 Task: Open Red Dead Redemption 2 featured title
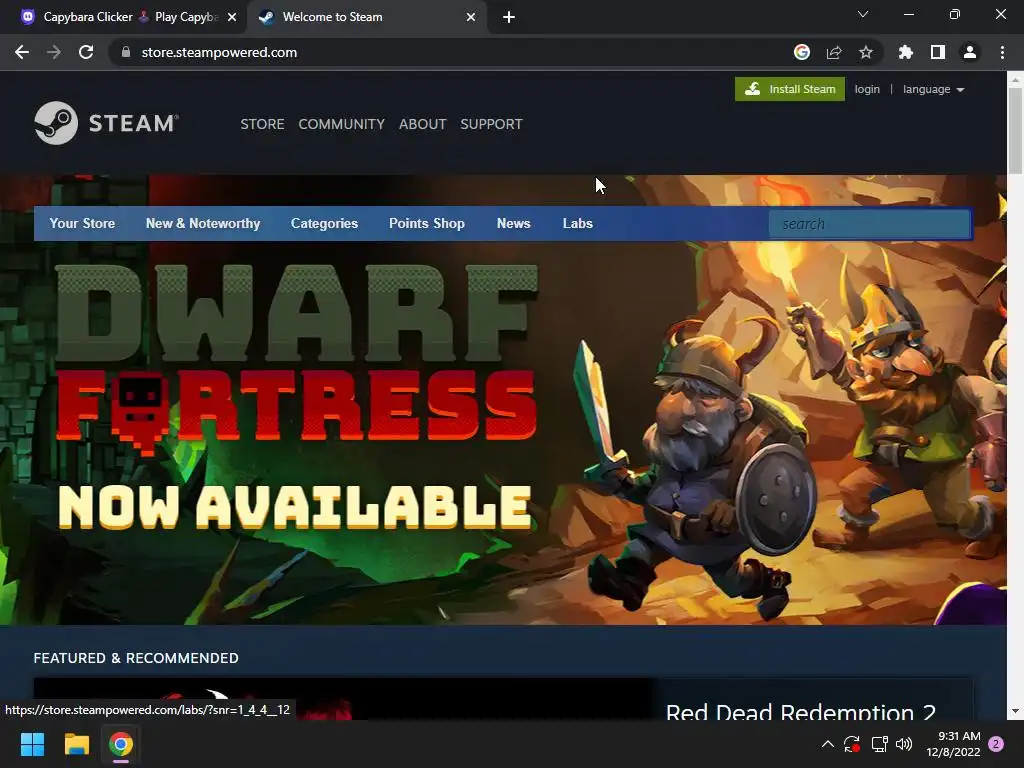click(801, 711)
